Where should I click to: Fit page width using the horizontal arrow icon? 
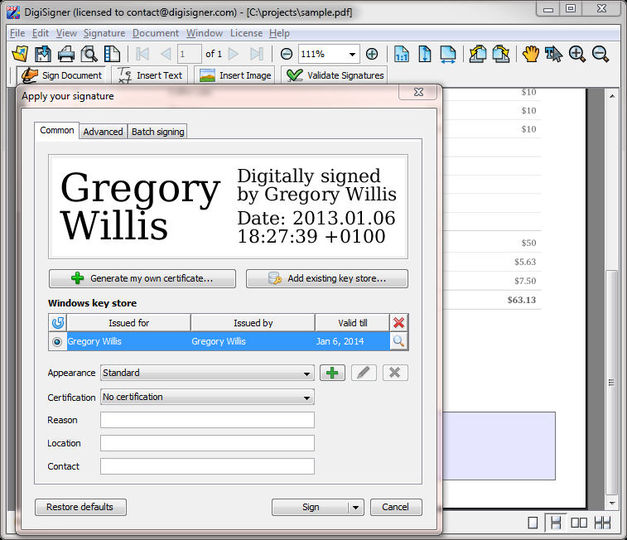tap(448, 54)
